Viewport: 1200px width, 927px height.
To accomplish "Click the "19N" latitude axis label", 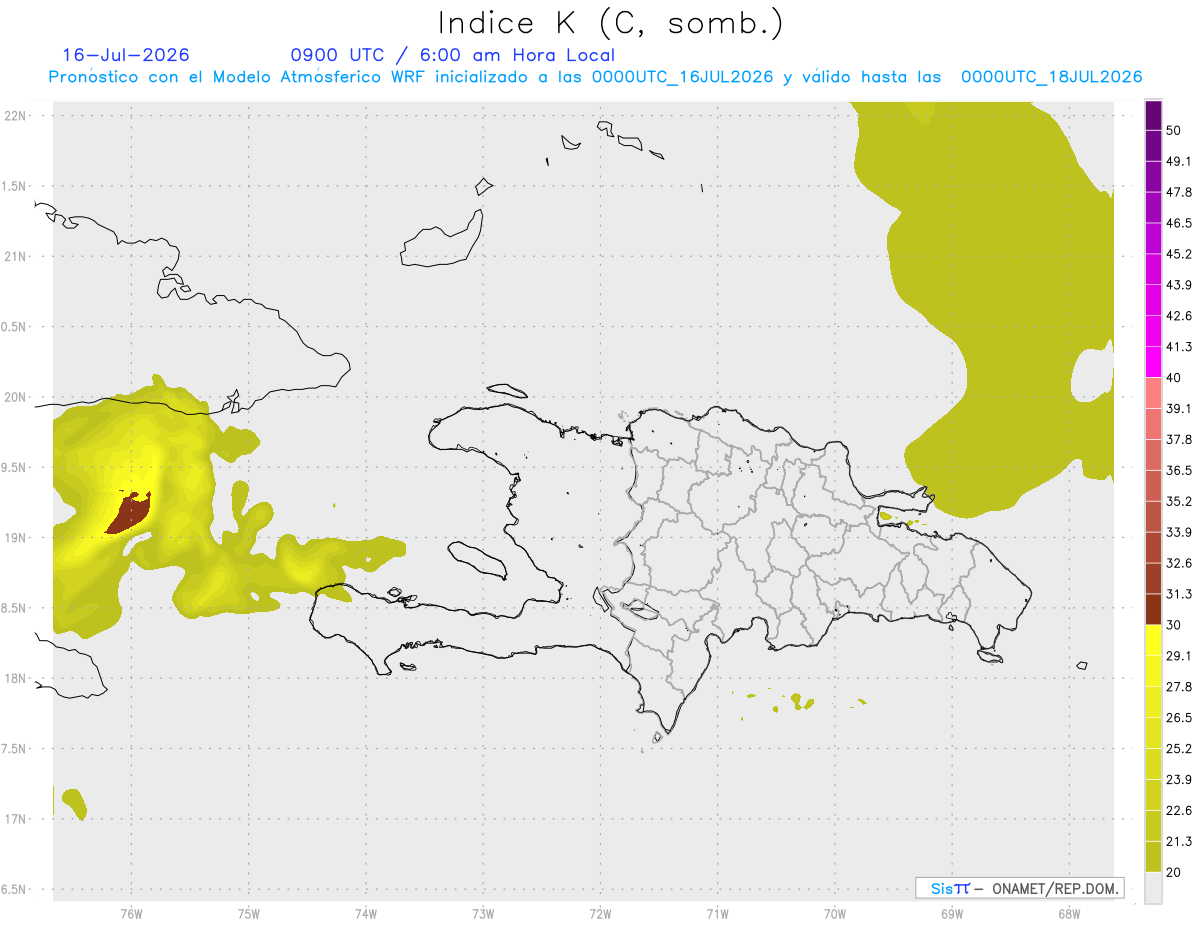I will click(17, 538).
